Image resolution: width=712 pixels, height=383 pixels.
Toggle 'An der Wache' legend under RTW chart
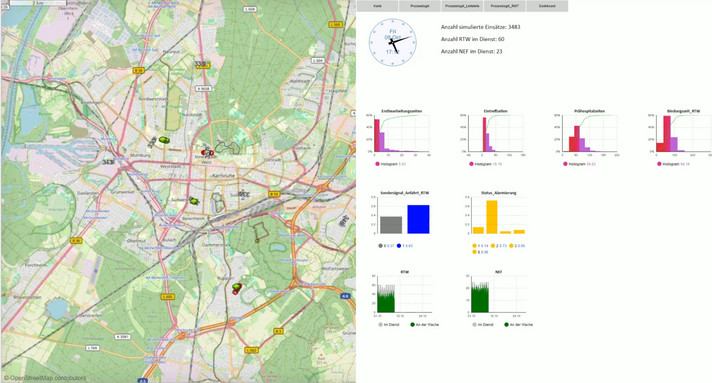[x=425, y=324]
